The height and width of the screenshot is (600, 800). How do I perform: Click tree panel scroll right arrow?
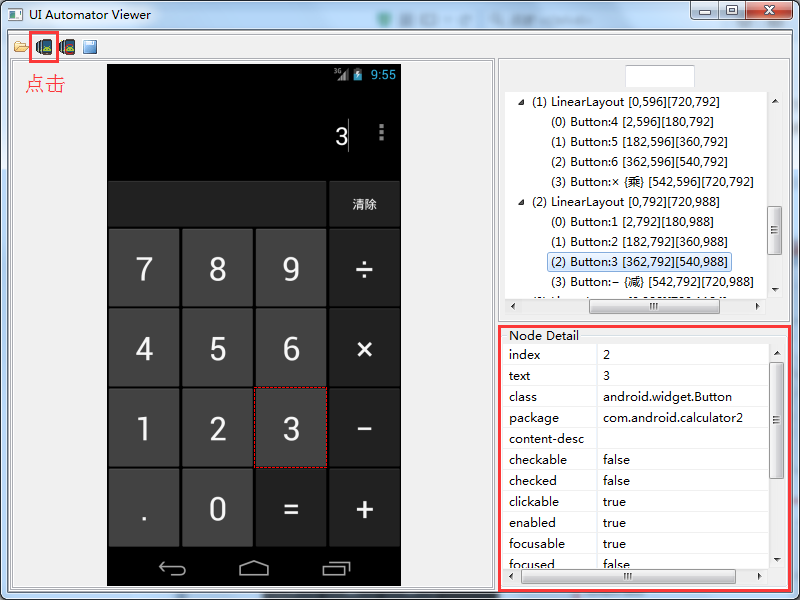click(758, 306)
